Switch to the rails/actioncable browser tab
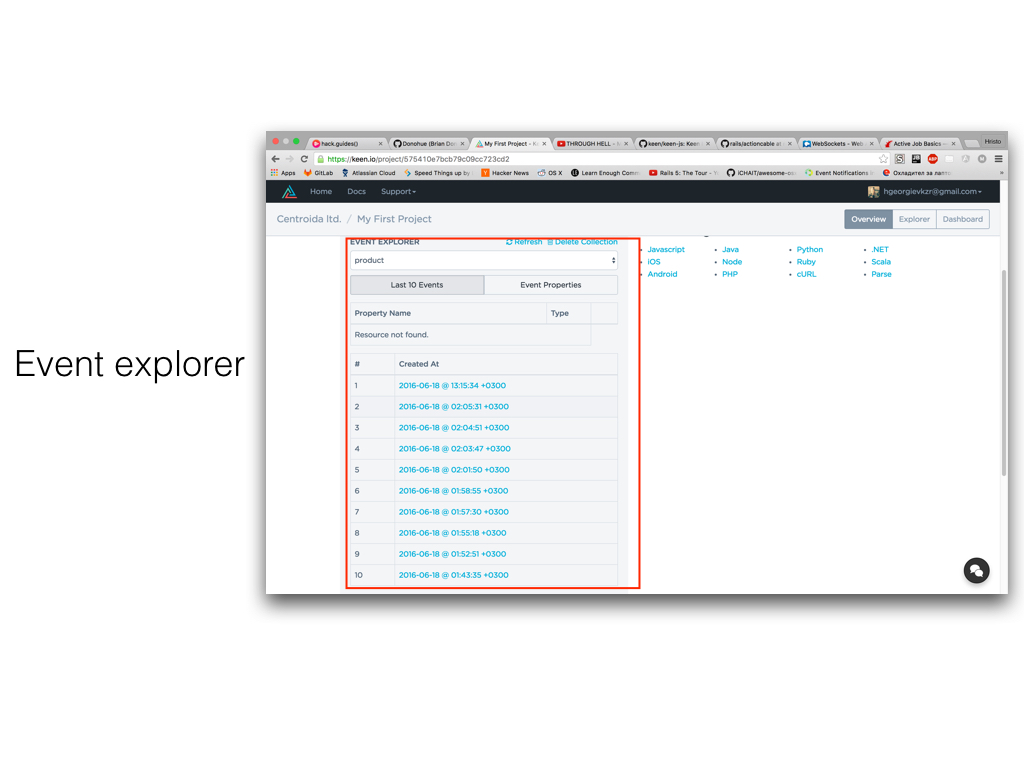 coord(756,143)
